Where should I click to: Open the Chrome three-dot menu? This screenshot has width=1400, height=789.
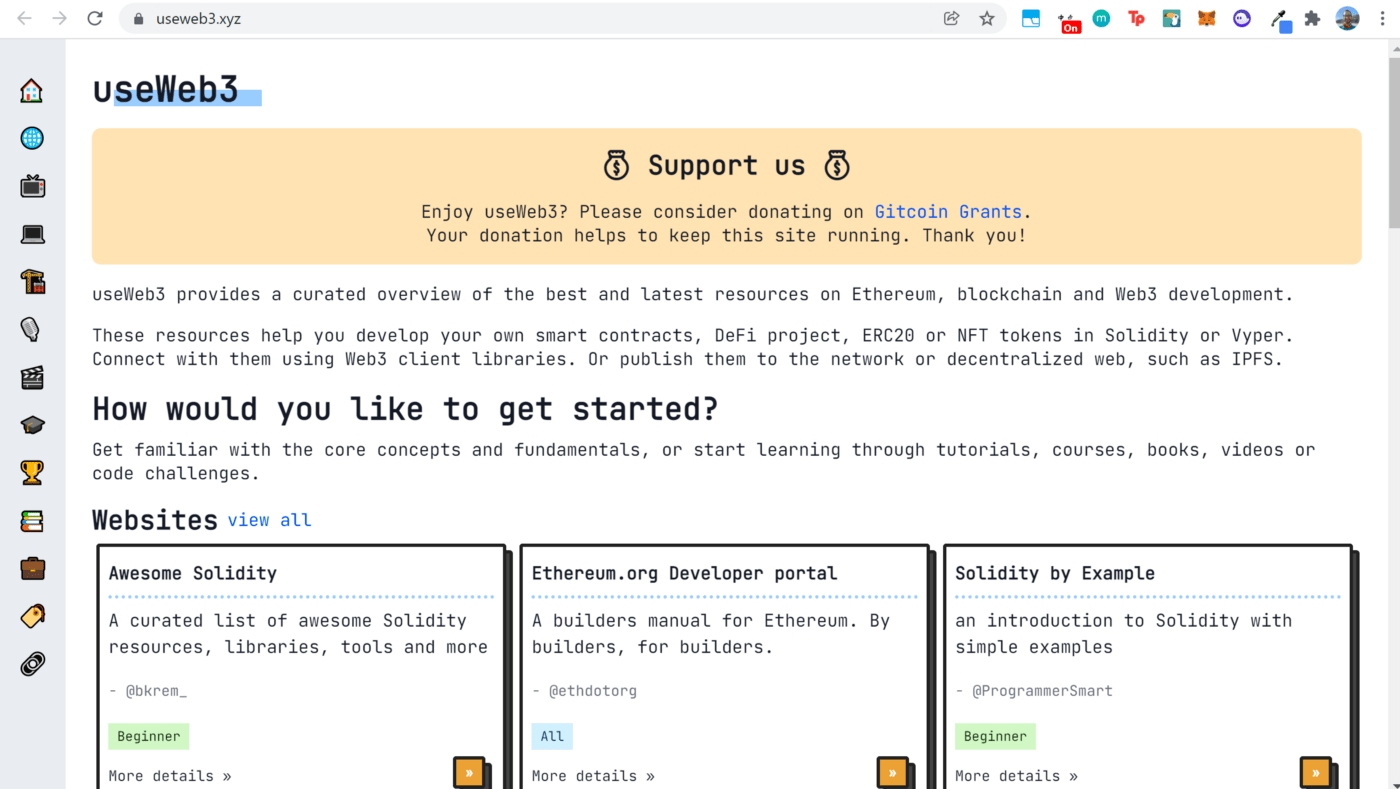point(1381,18)
